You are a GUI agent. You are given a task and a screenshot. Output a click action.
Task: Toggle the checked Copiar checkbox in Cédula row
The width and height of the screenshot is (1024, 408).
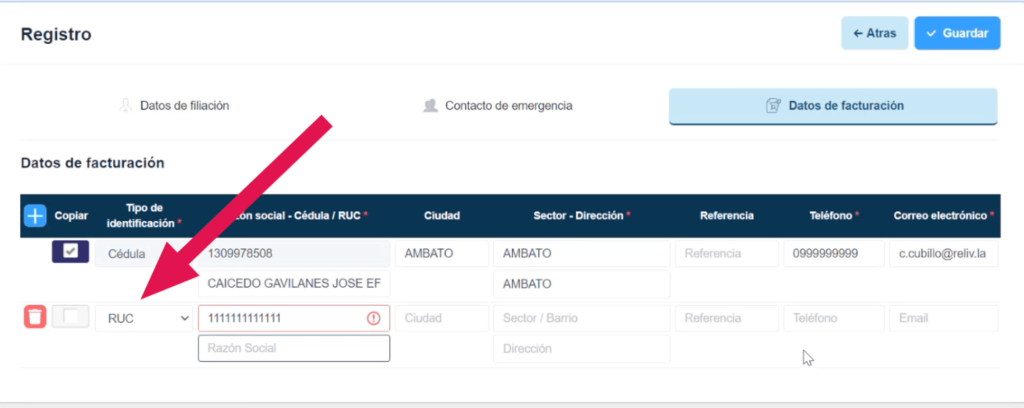click(70, 252)
